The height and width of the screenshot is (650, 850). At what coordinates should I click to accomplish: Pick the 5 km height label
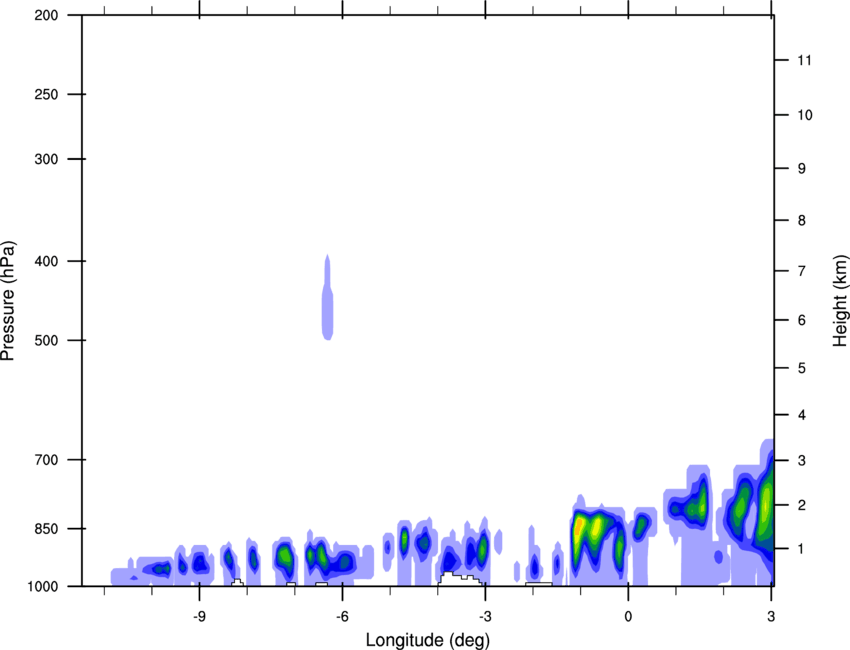click(802, 368)
